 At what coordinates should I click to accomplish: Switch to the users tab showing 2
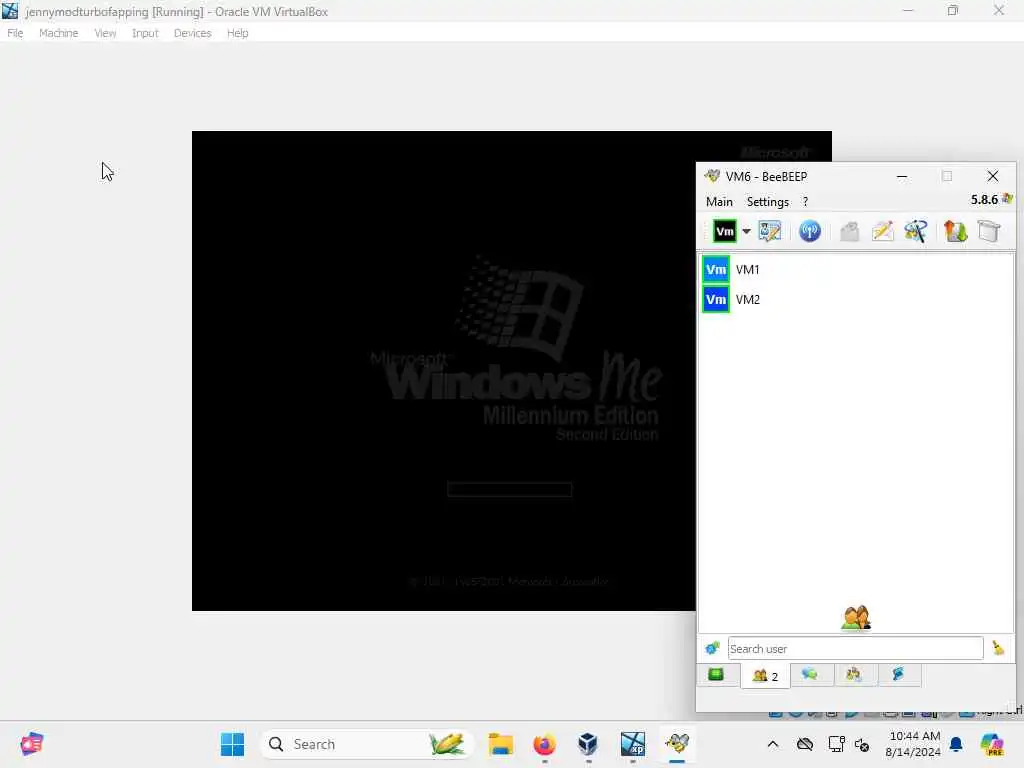pos(765,676)
